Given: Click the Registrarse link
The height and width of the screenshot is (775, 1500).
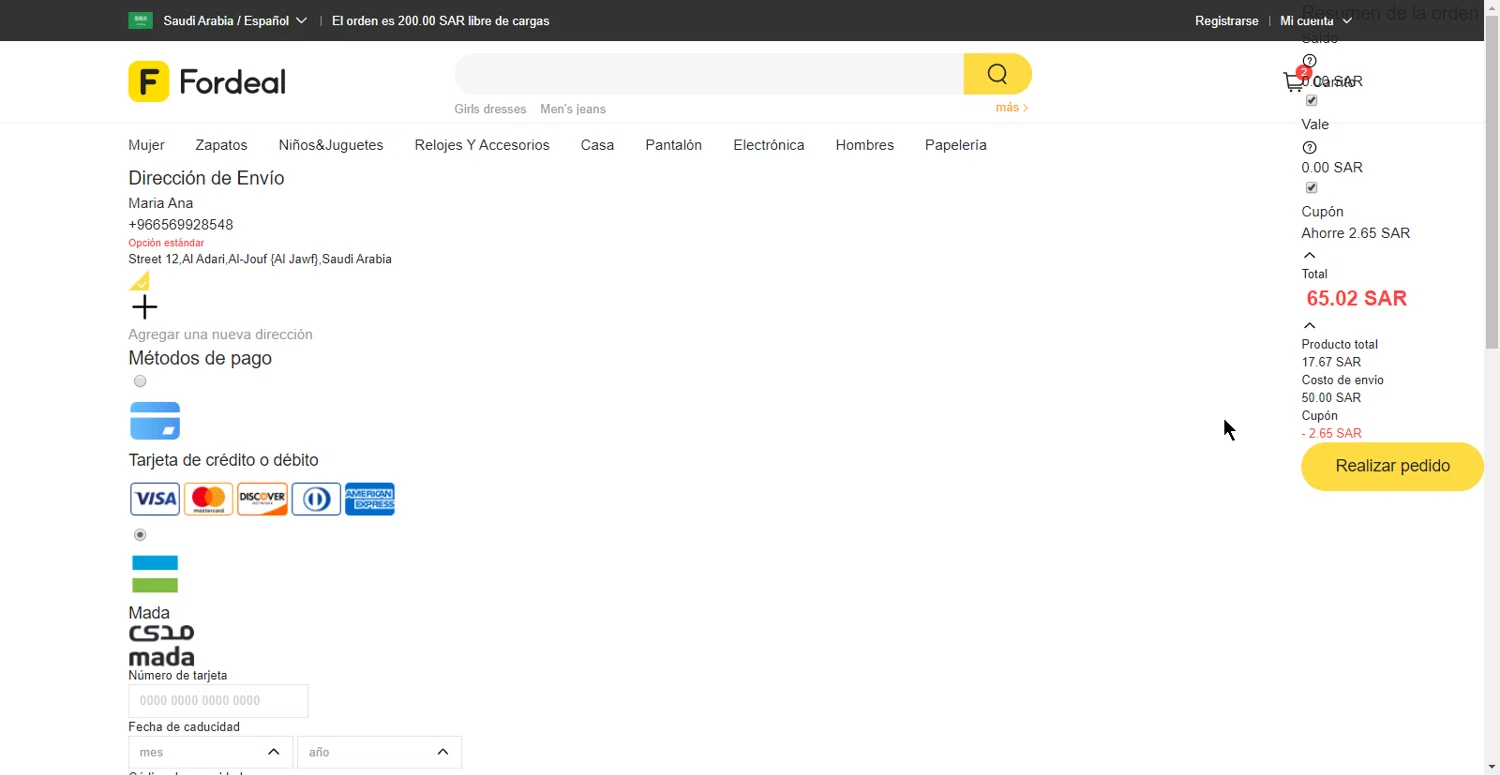Looking at the screenshot, I should 1227,21.
